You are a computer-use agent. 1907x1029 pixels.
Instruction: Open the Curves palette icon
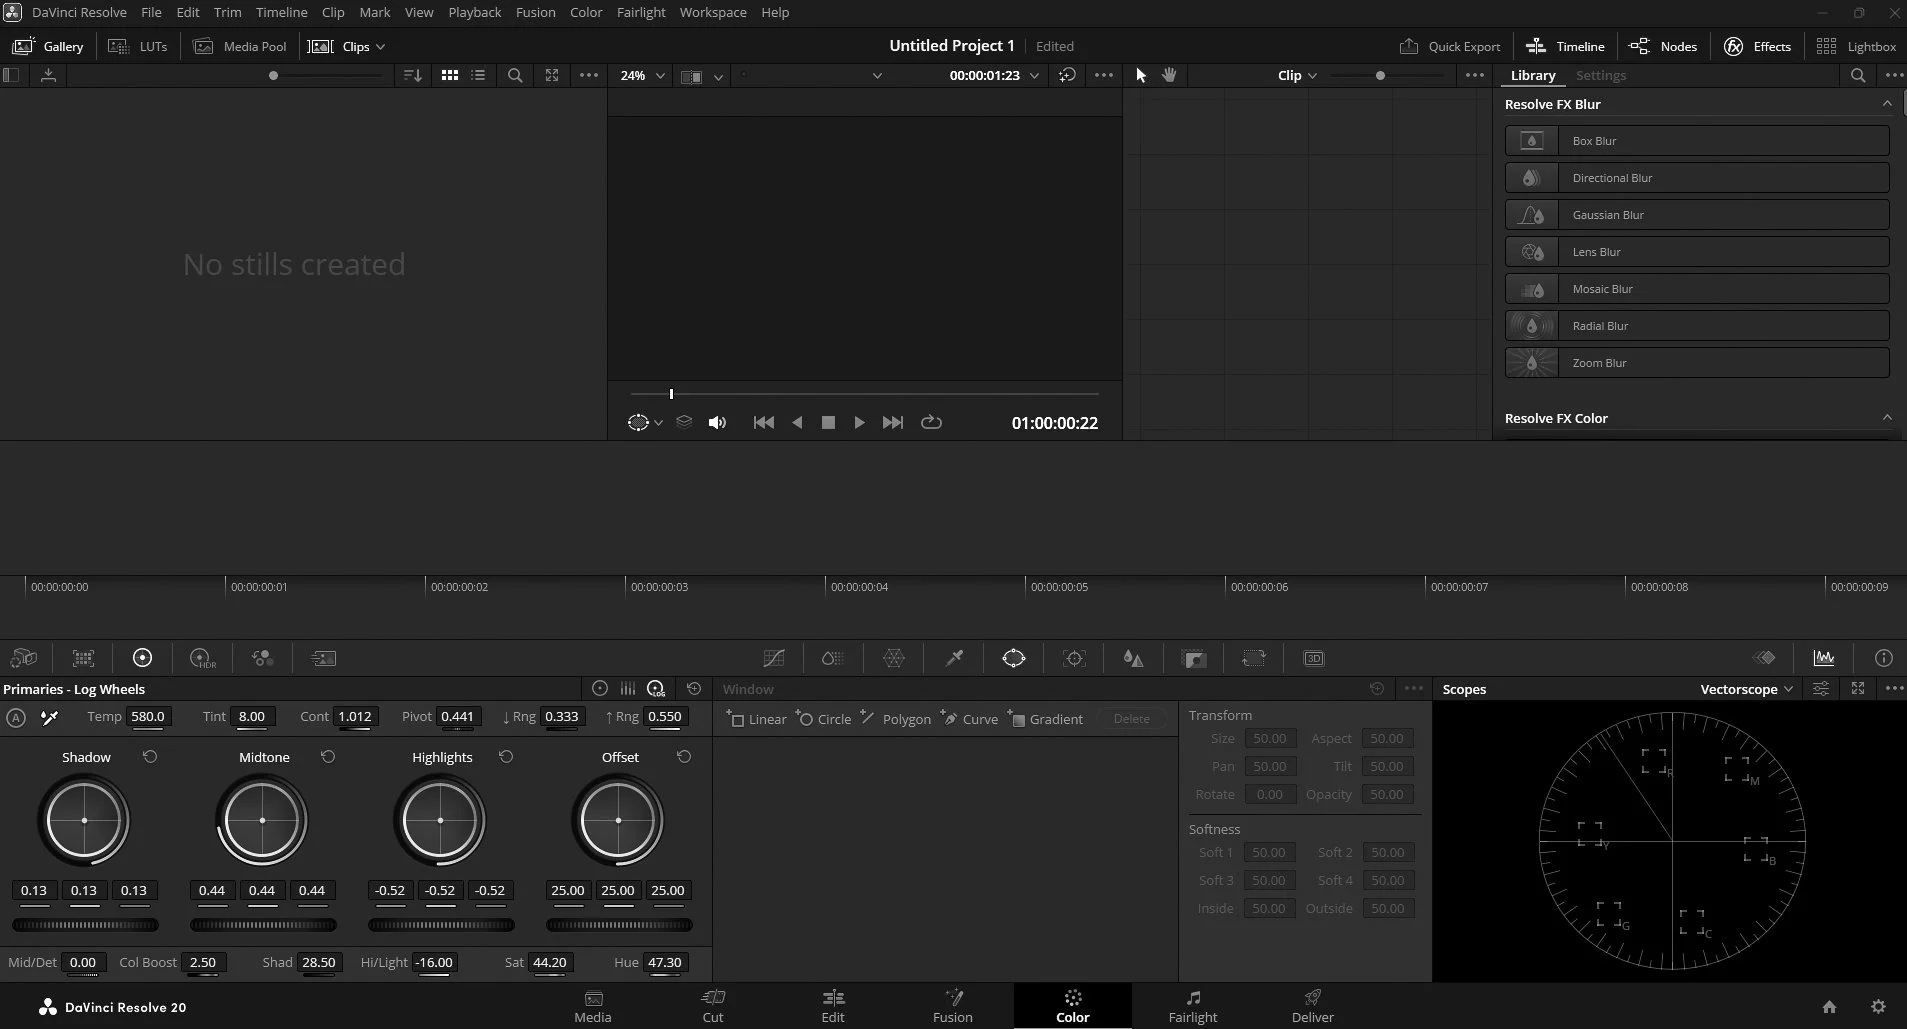click(x=774, y=658)
